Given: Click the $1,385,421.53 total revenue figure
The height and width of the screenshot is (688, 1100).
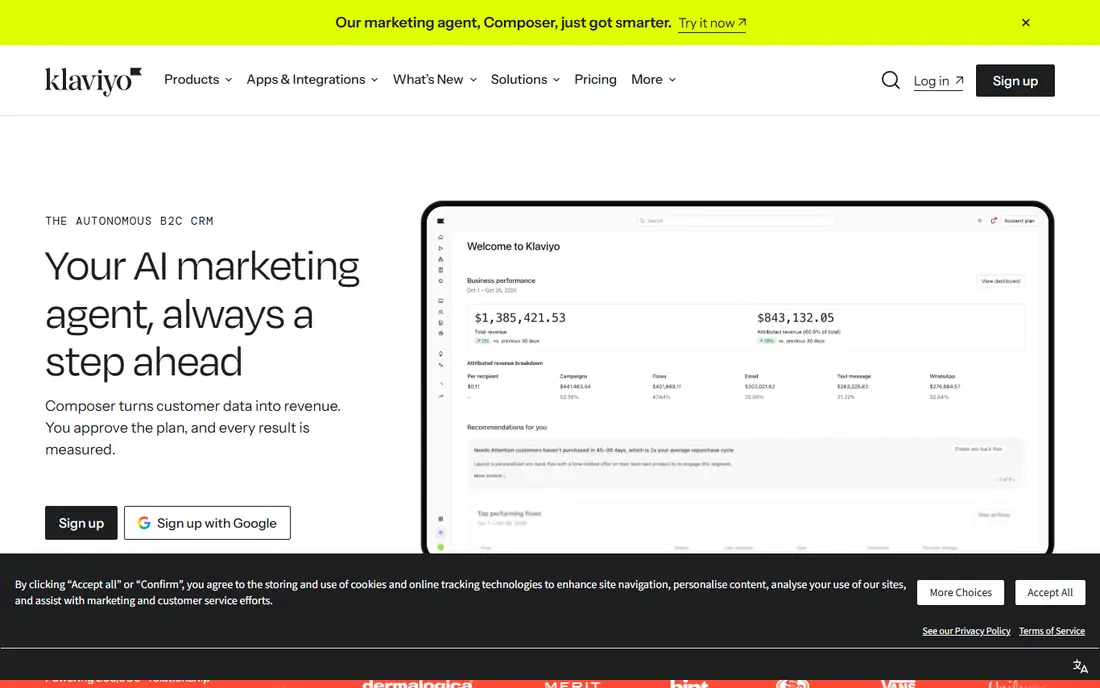Looking at the screenshot, I should tap(520, 318).
